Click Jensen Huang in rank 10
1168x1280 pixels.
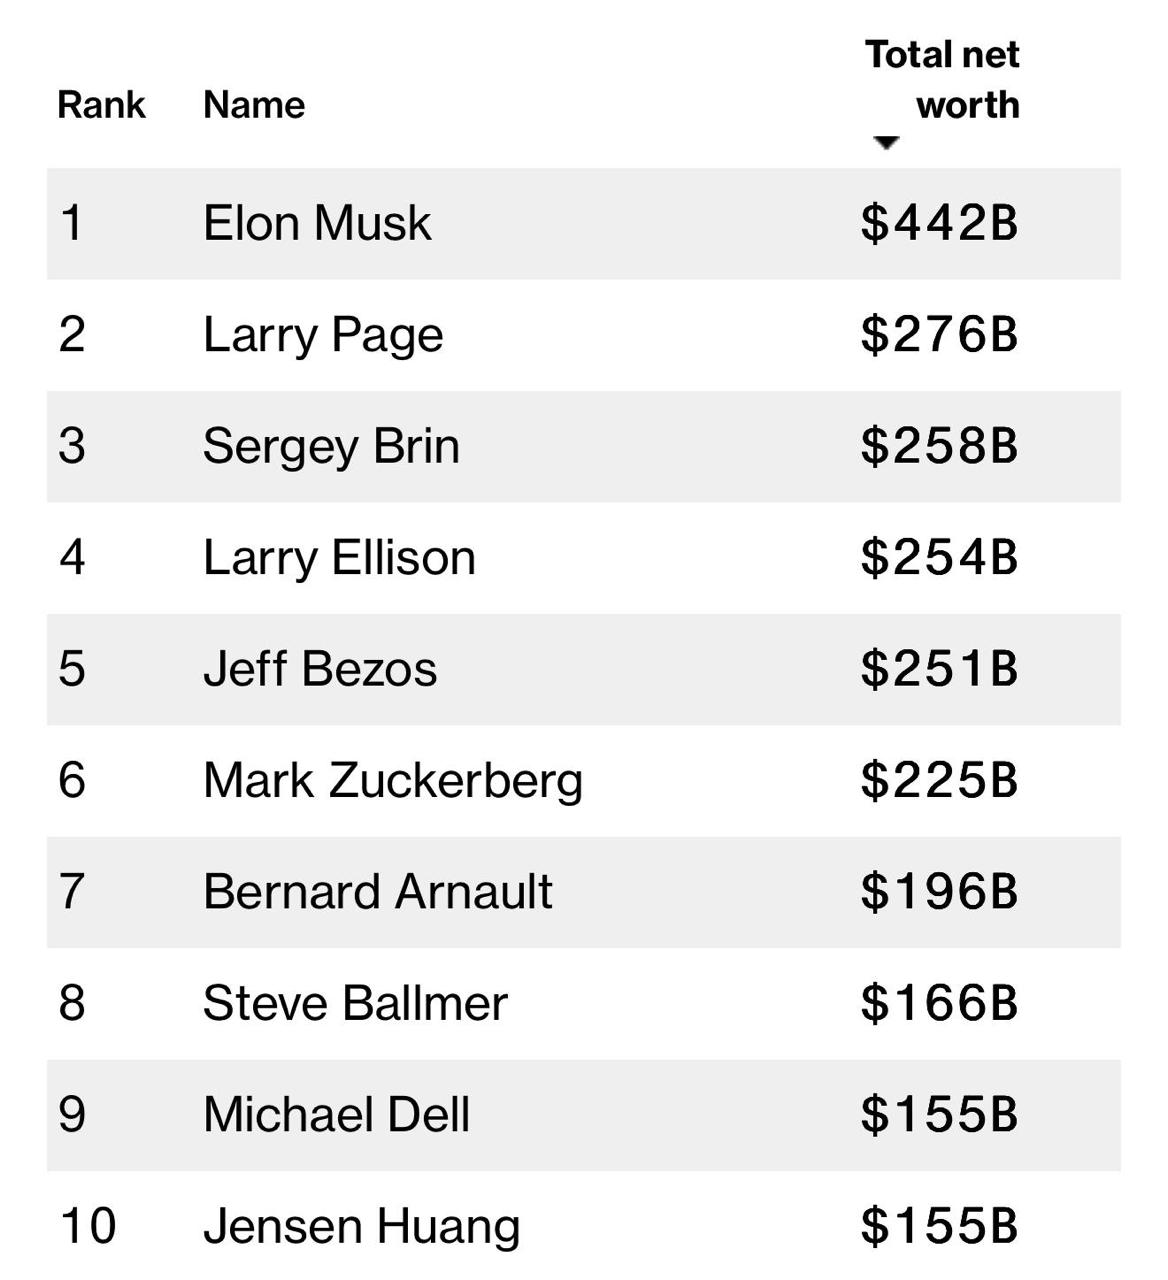coord(361,1227)
